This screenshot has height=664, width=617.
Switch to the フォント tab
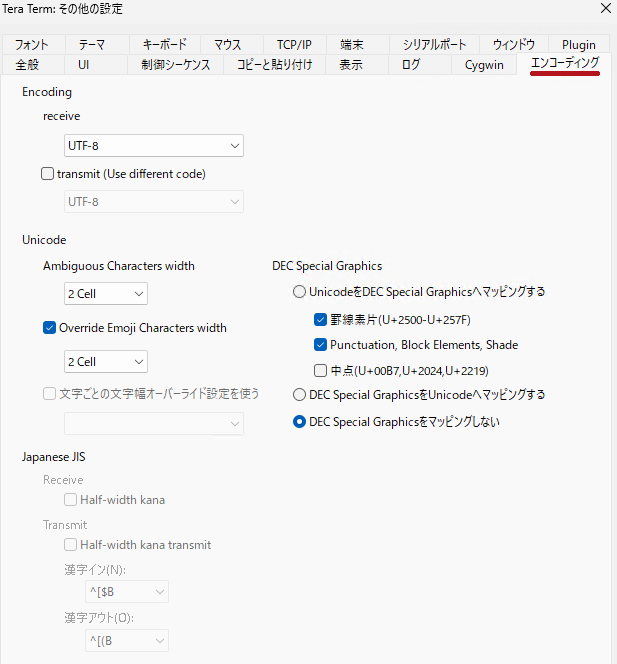pos(31,45)
